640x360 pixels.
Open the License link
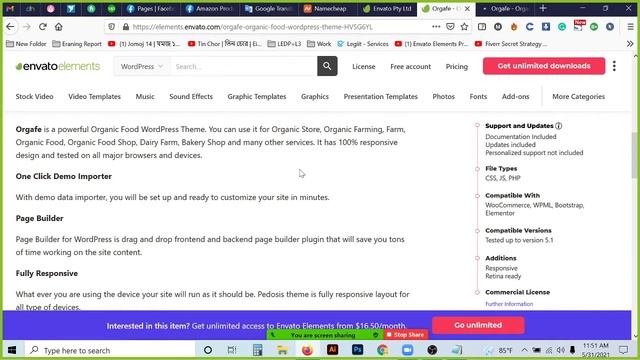coord(364,67)
